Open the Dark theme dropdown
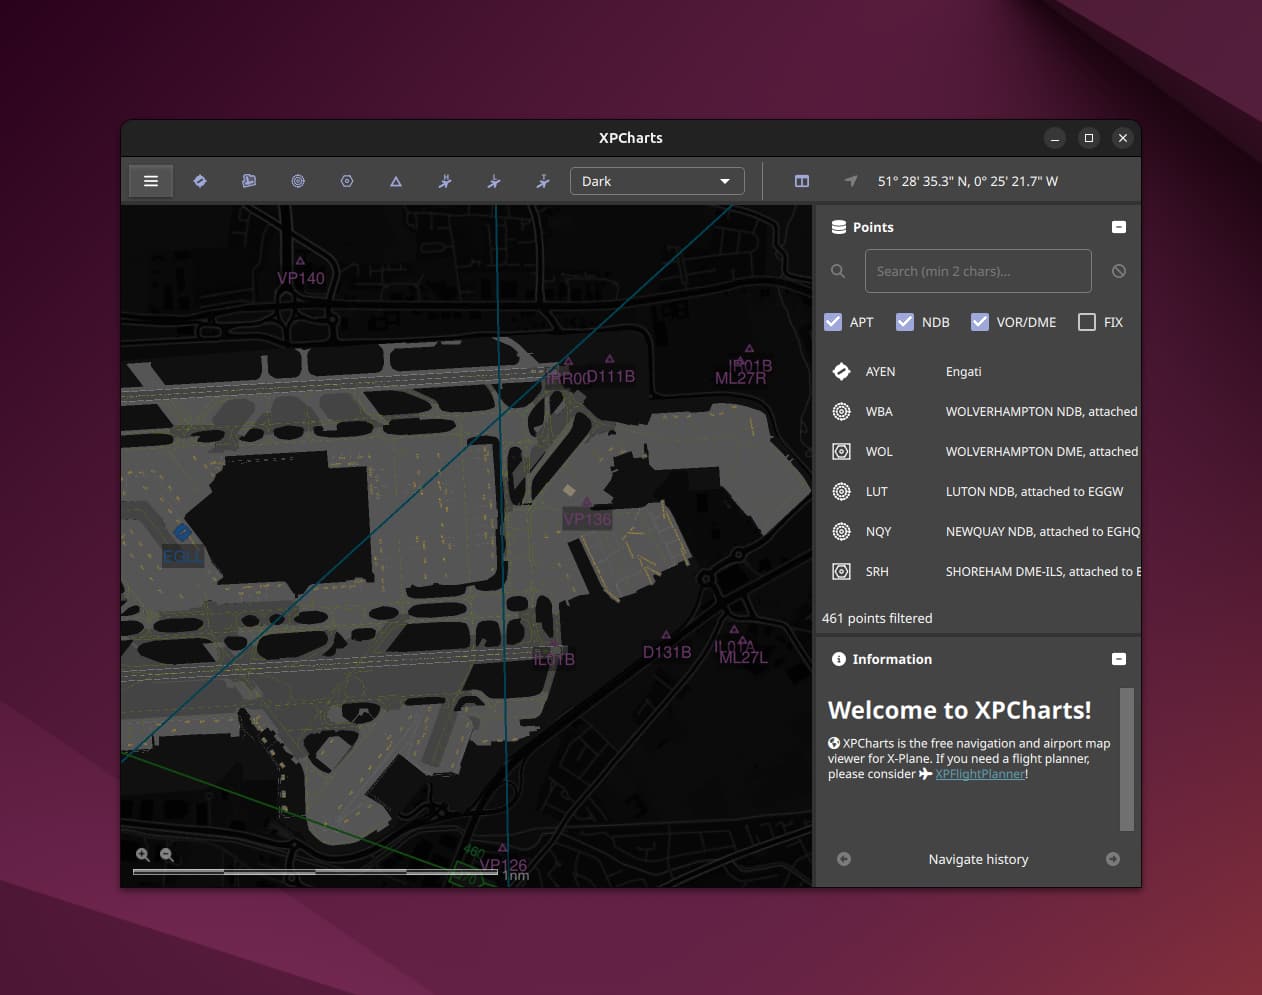The width and height of the screenshot is (1262, 995). point(656,181)
